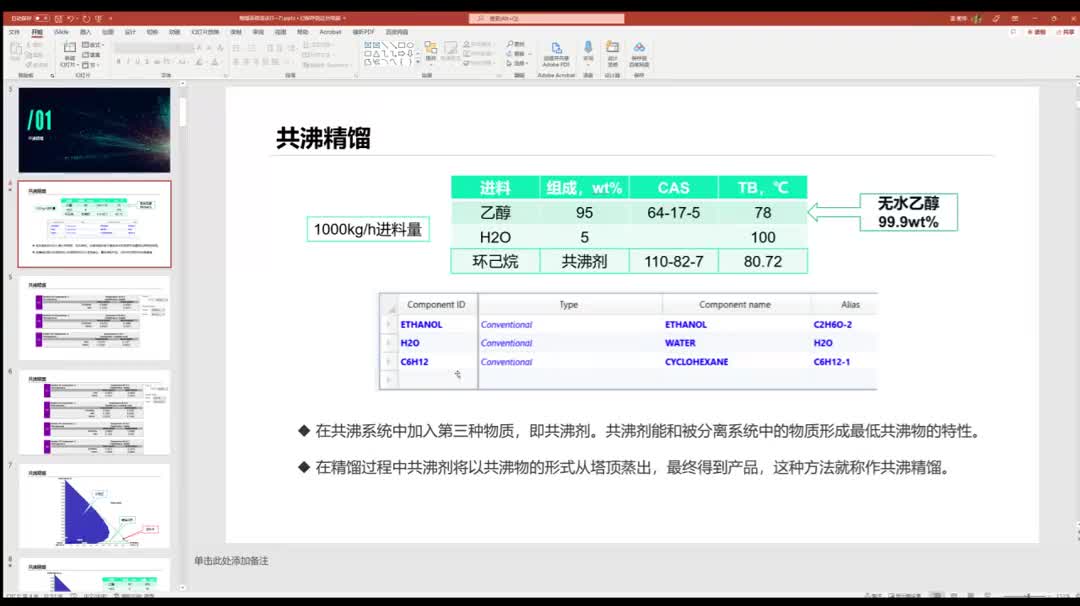The width and height of the screenshot is (1080, 606).
Task: Open the 文件 File tab
Action: (x=14, y=32)
